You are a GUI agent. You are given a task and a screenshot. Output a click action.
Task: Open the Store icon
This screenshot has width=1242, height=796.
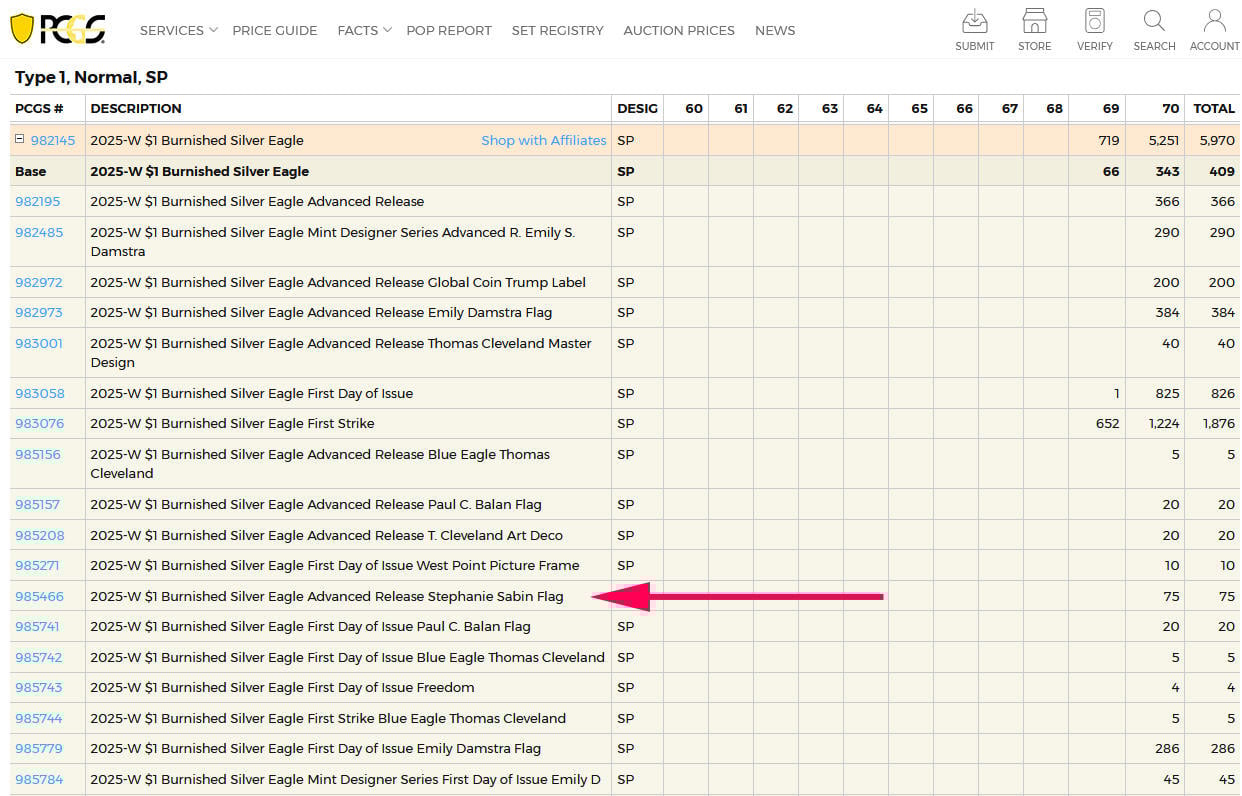click(x=1034, y=30)
